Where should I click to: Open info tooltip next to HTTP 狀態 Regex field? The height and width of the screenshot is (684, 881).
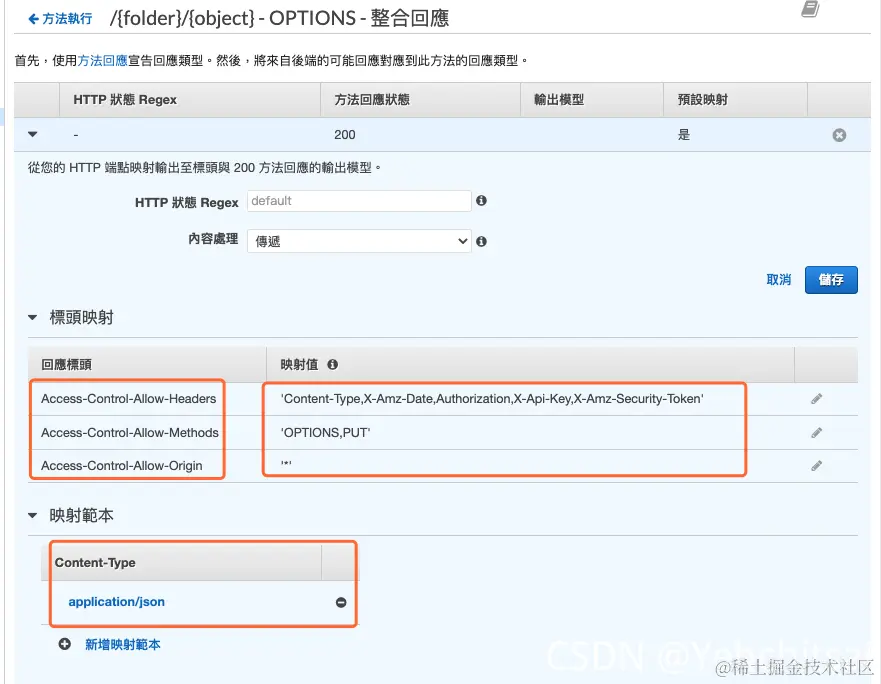coord(481,201)
